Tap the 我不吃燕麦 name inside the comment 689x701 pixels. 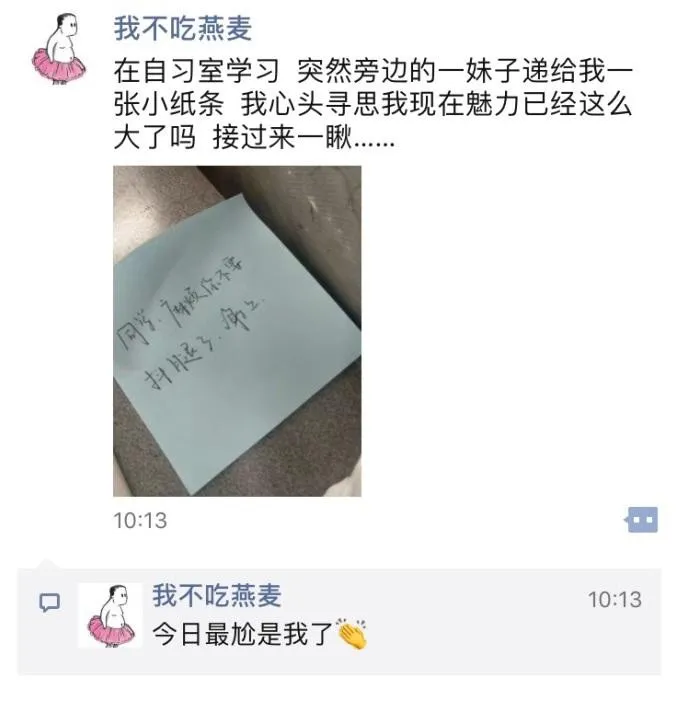coord(217,595)
